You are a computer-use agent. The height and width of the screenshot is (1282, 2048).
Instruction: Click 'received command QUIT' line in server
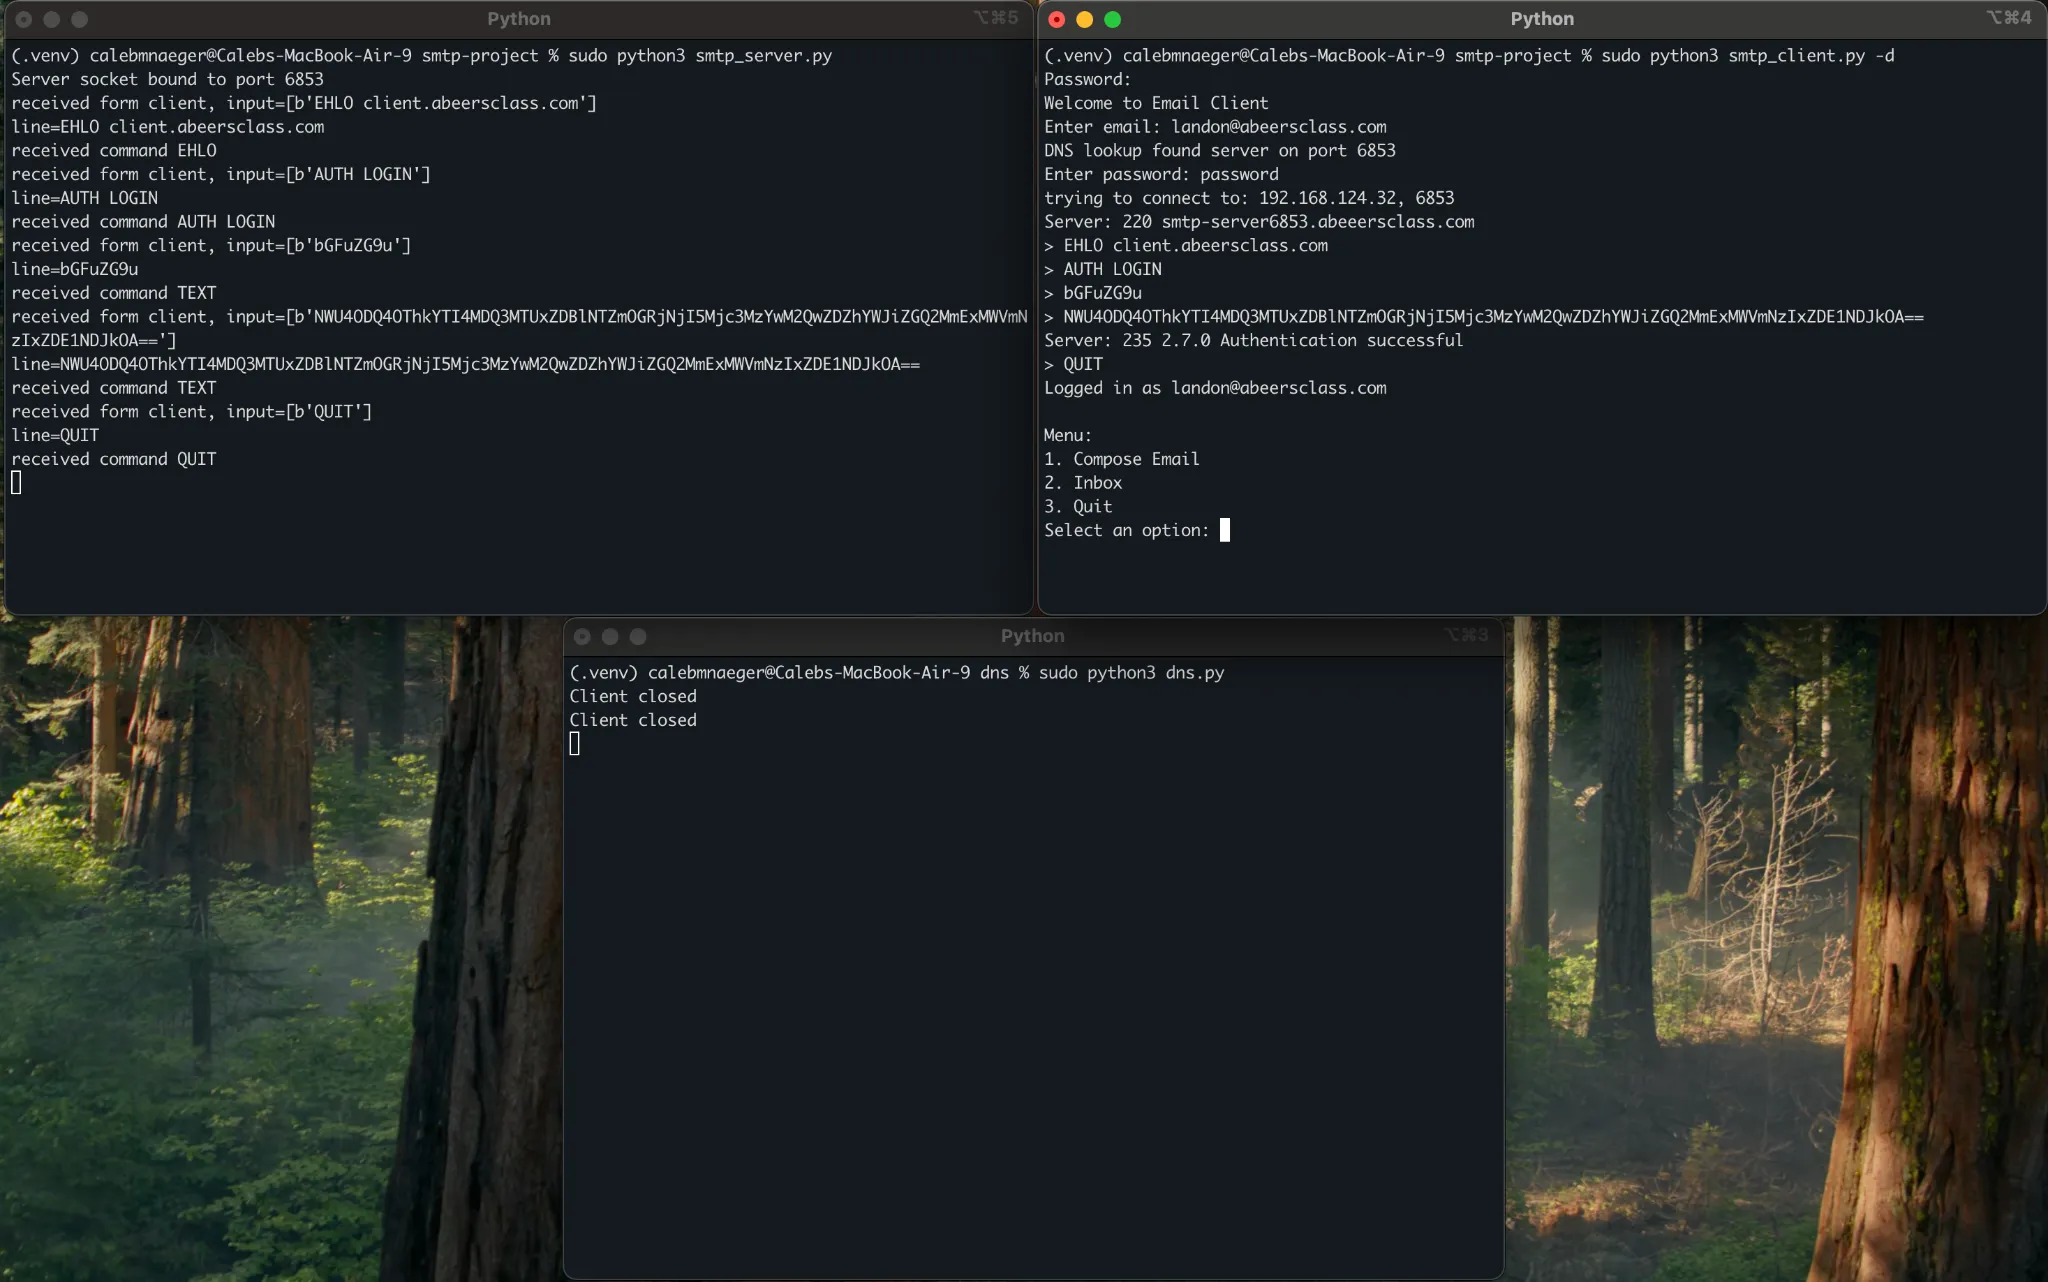[114, 459]
